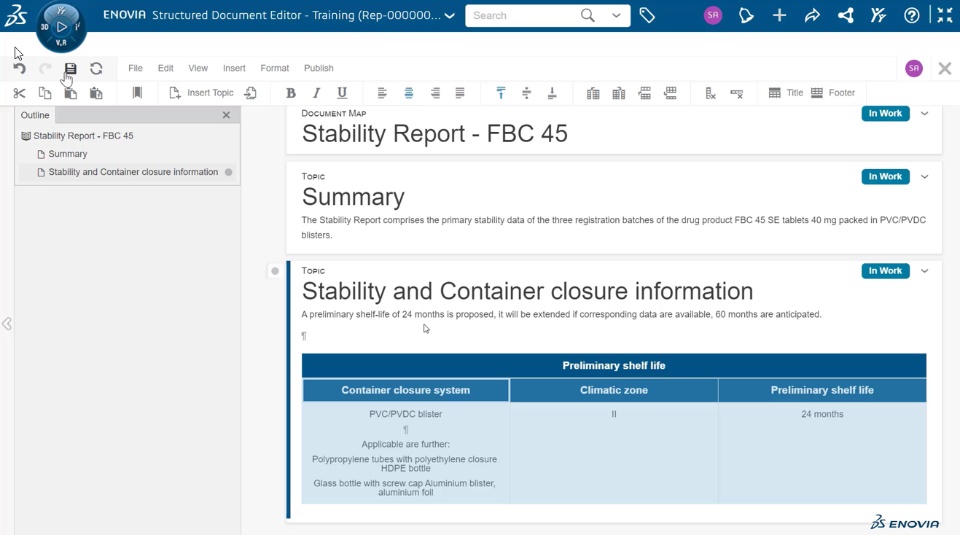
Task: Click the Insert Topic button
Action: tap(201, 93)
